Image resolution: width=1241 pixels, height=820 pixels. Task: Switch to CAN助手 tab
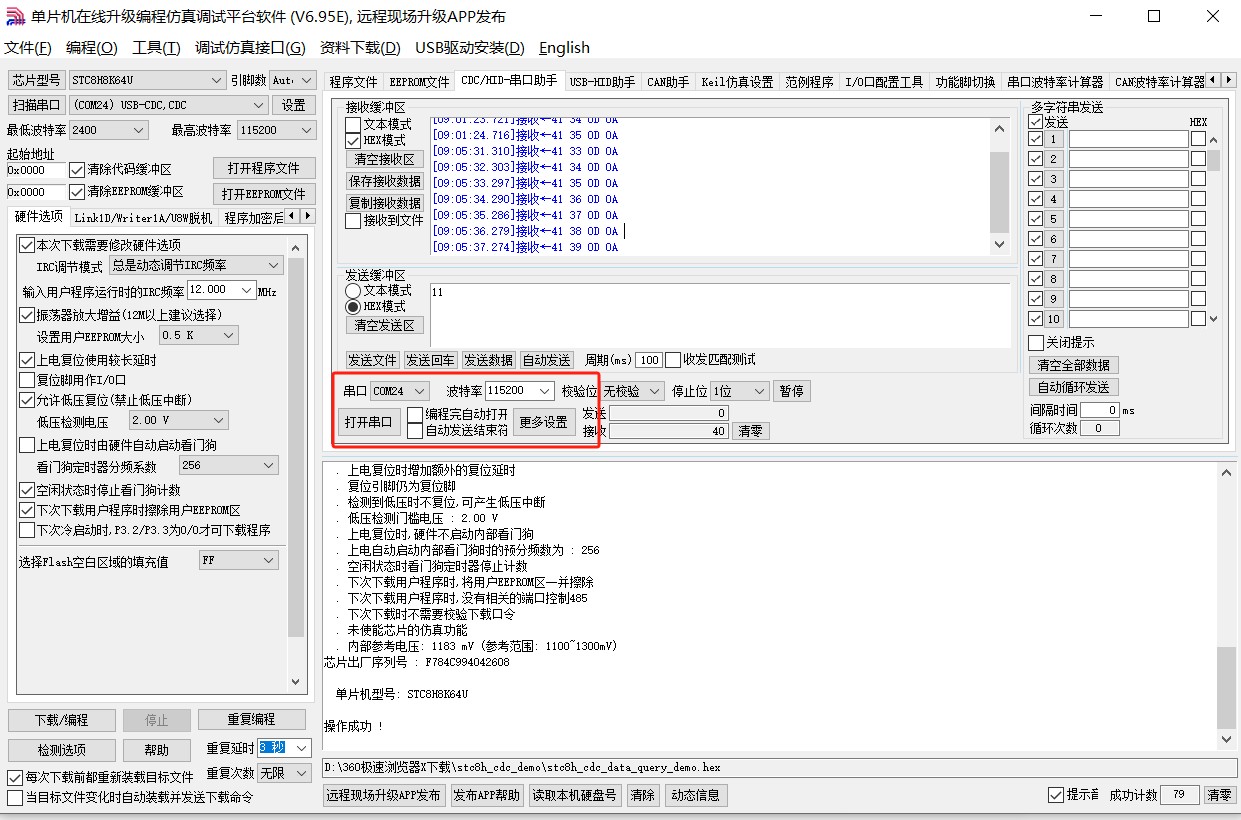coord(668,82)
